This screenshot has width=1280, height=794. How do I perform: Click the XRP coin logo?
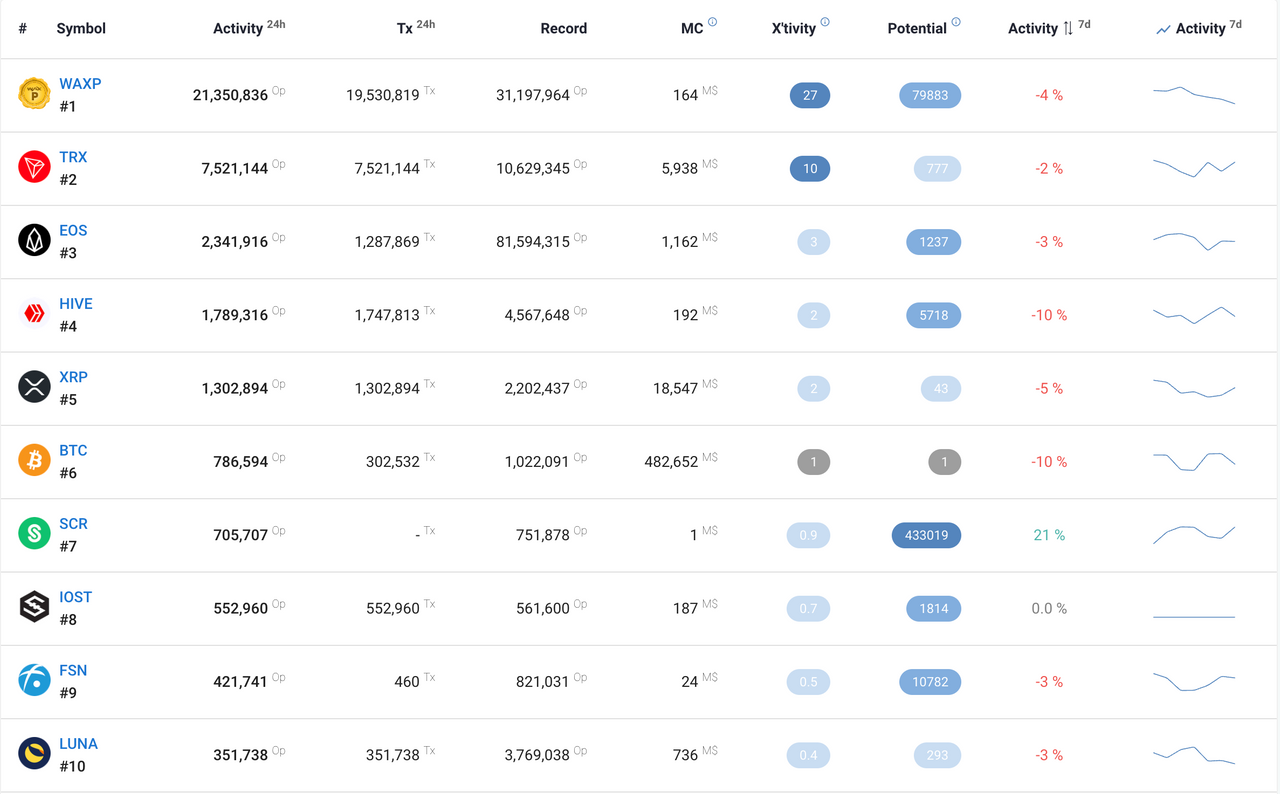(x=34, y=387)
